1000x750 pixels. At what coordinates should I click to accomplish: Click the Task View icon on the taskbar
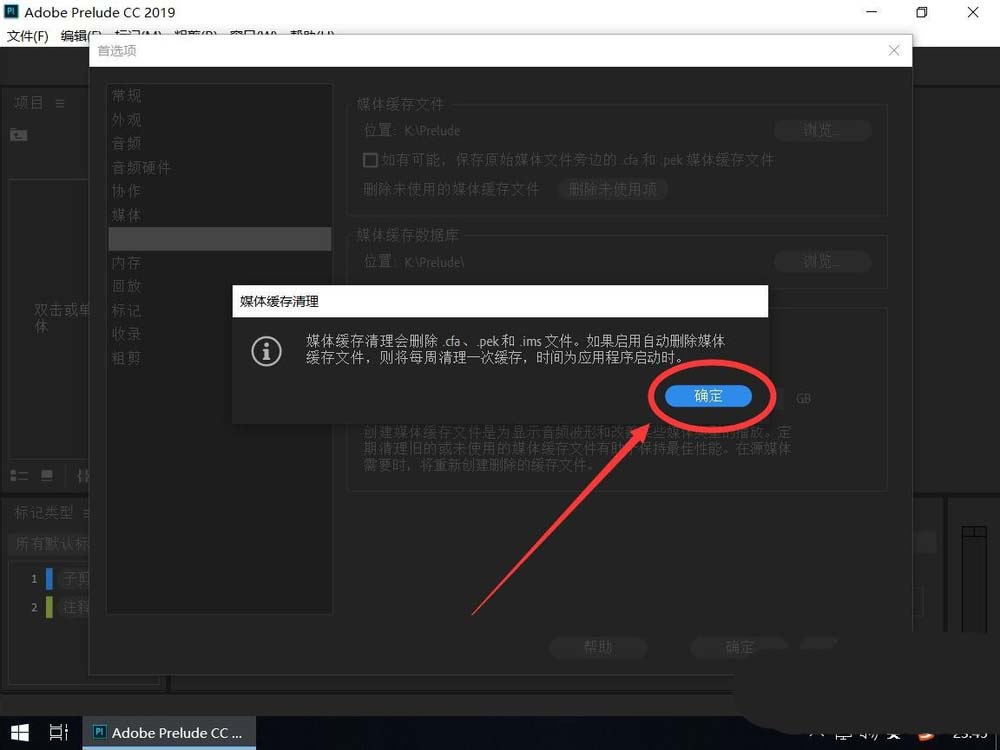(58, 732)
